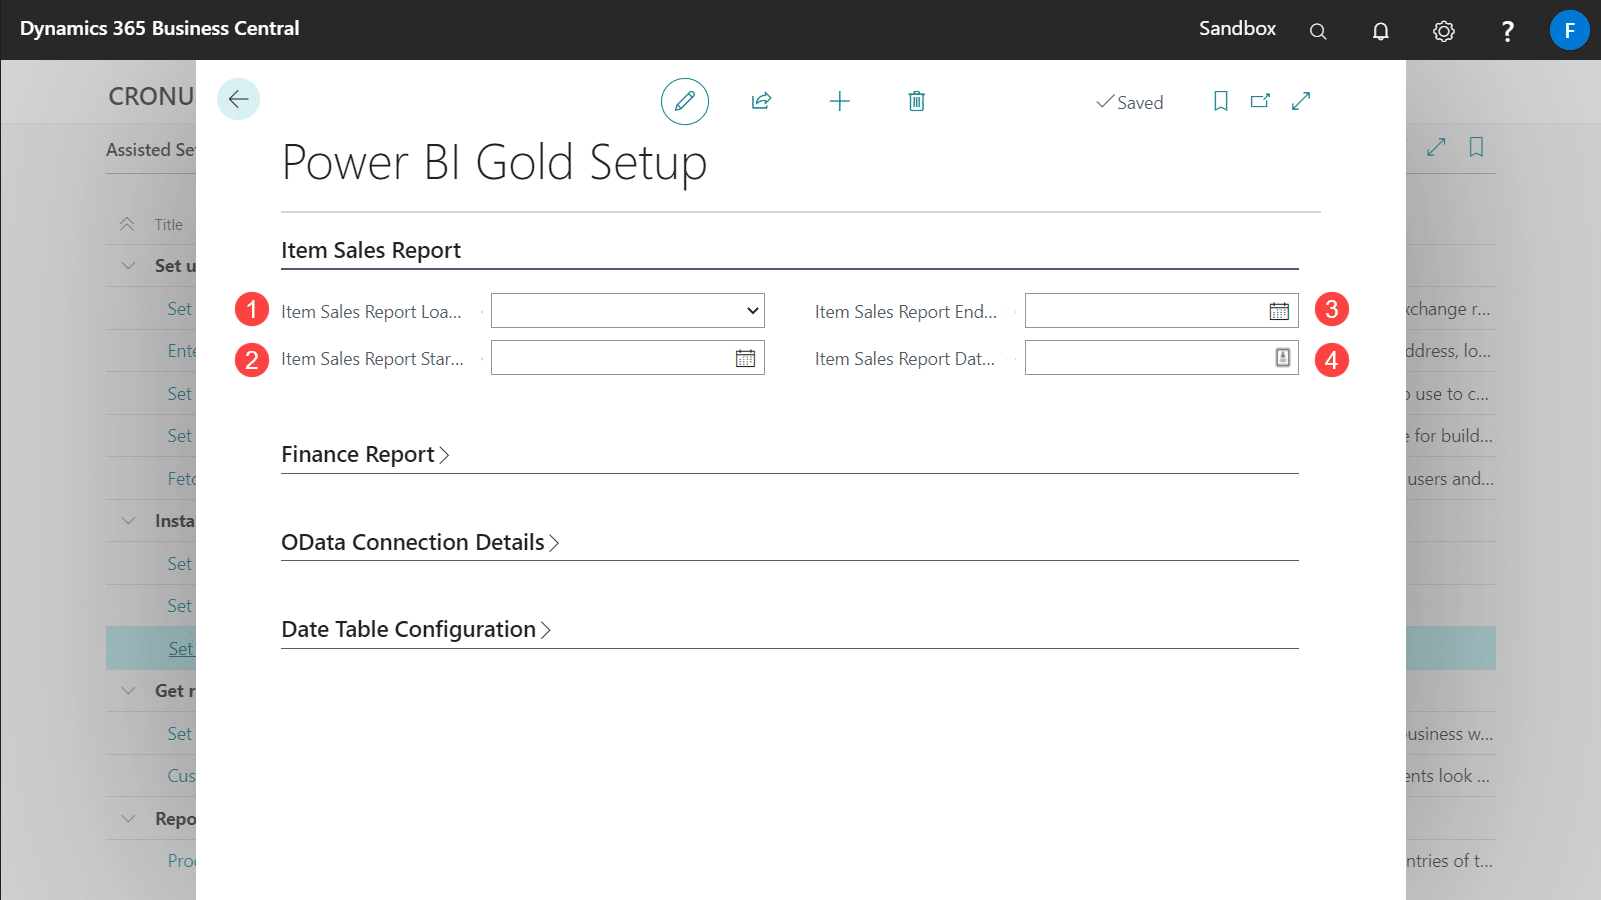Open search in the top bar
This screenshot has height=900, width=1601.
(x=1318, y=31)
